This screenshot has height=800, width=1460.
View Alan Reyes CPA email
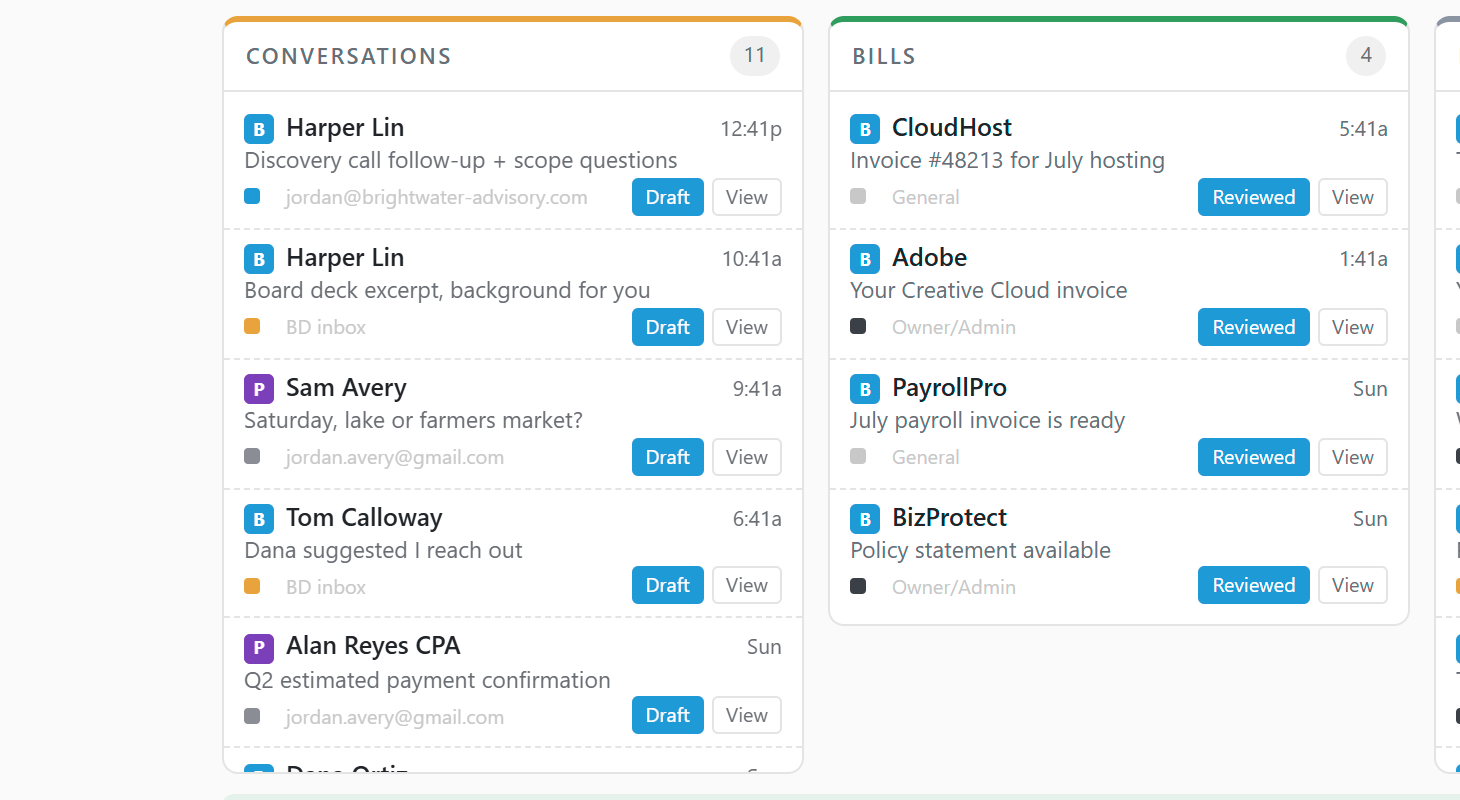pos(747,715)
